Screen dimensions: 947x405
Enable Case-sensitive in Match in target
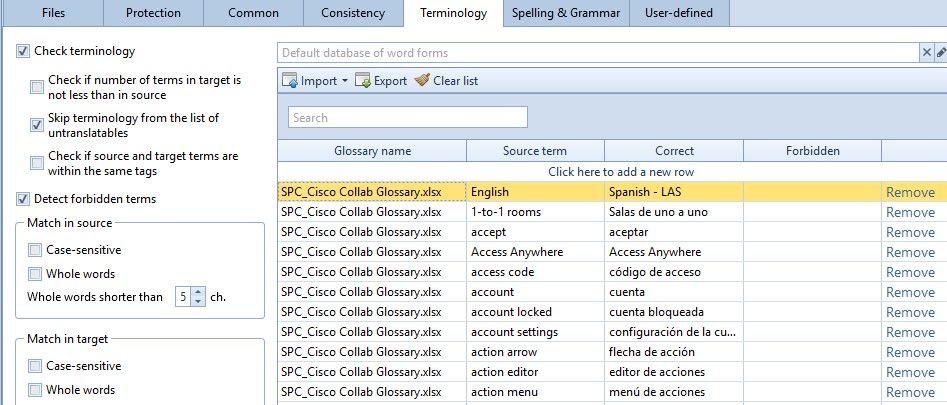[x=35, y=366]
